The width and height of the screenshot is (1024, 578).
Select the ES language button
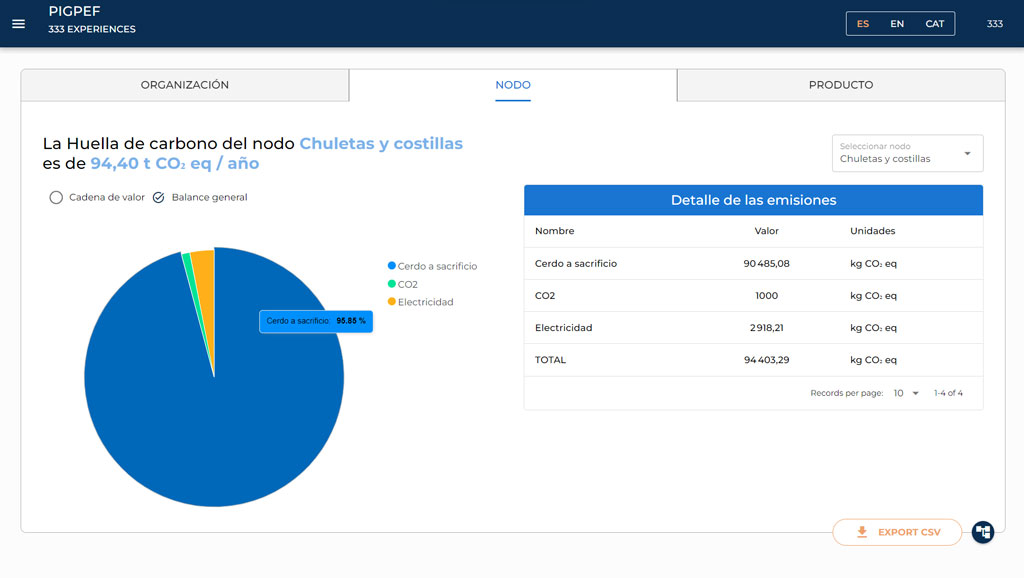pyautogui.click(x=862, y=24)
